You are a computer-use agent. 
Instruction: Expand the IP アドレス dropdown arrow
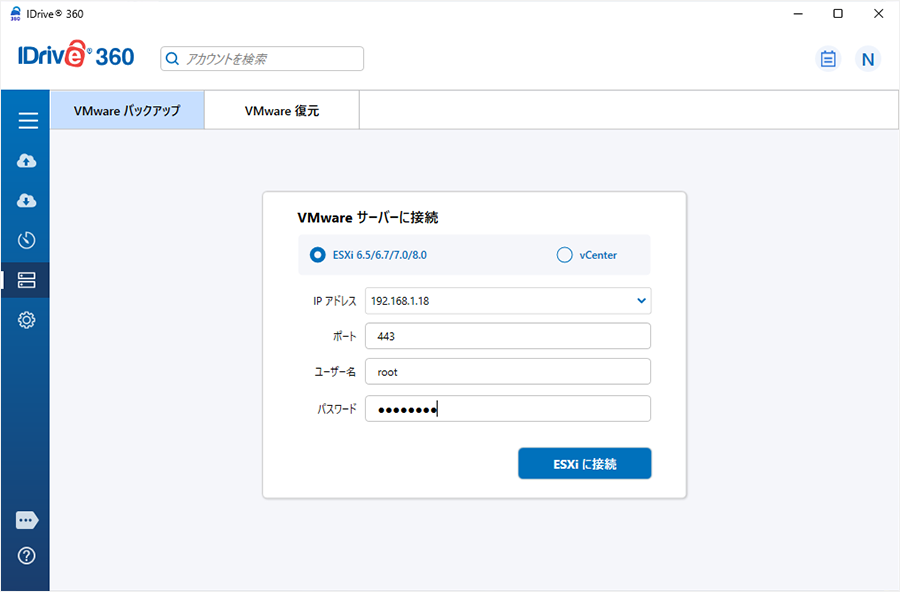pyautogui.click(x=641, y=300)
